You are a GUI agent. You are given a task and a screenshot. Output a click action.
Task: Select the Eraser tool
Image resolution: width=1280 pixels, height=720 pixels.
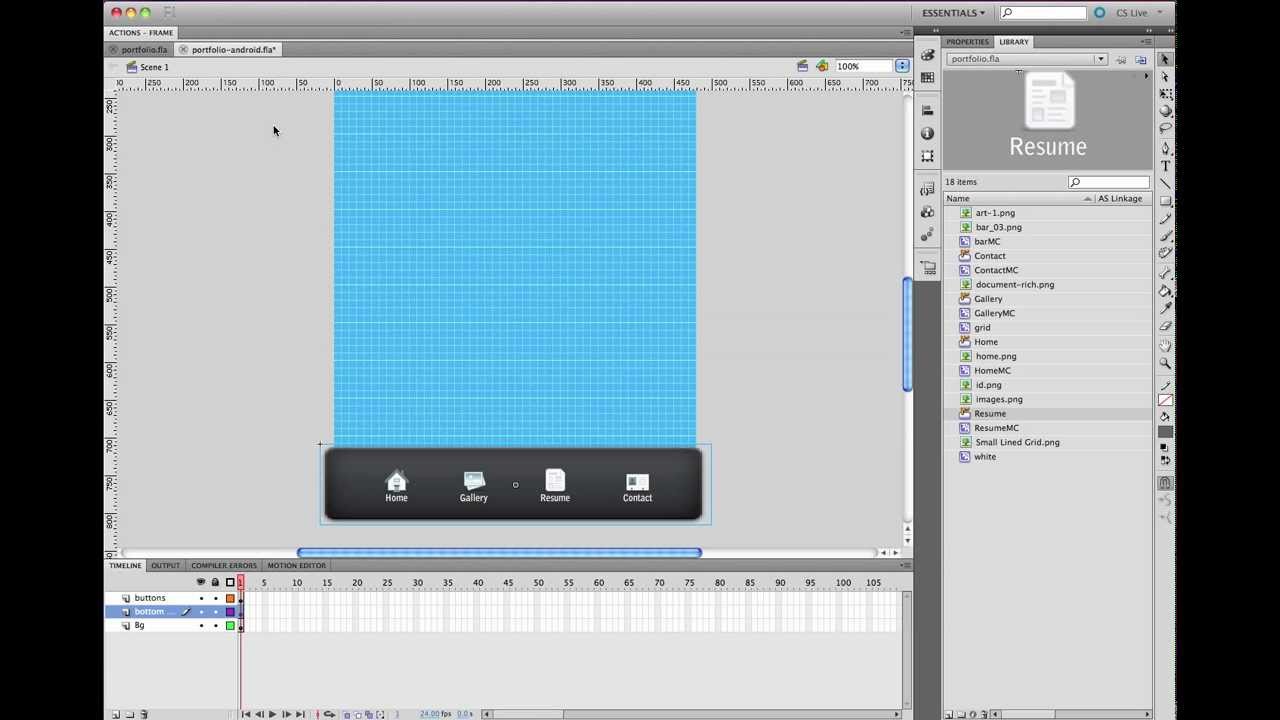click(1165, 326)
